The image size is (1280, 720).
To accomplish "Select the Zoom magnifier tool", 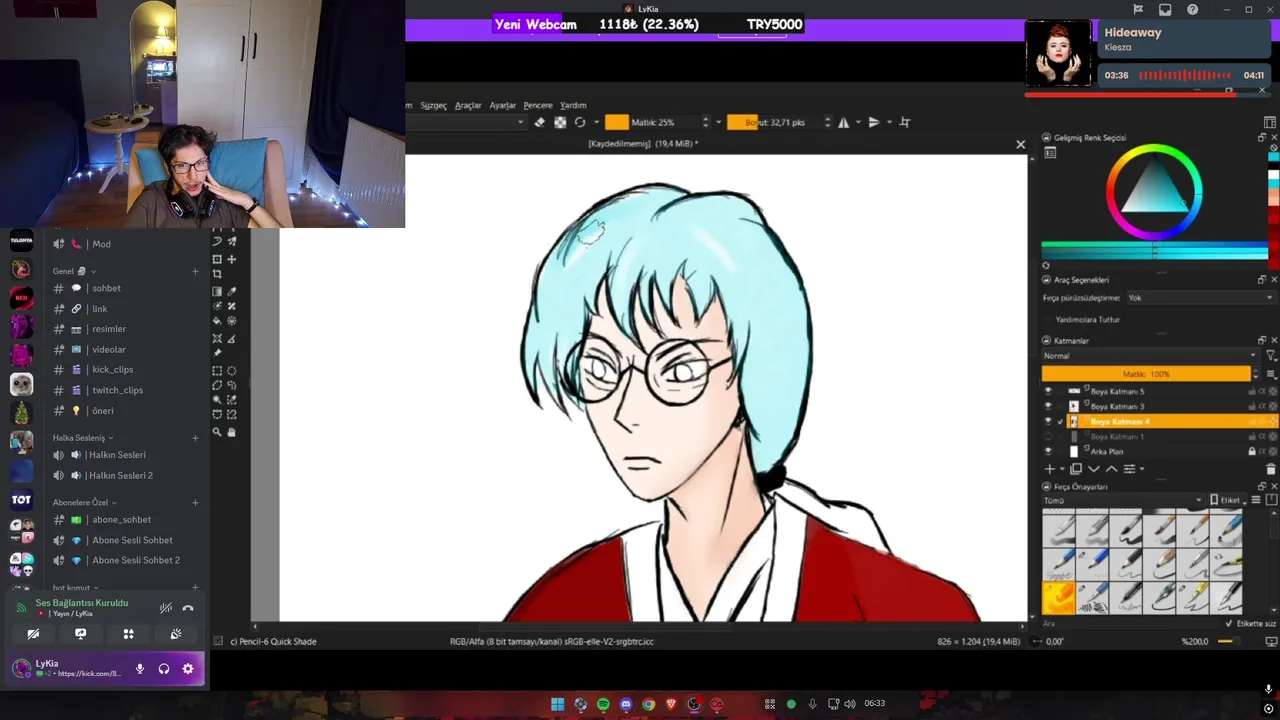I will tap(217, 432).
